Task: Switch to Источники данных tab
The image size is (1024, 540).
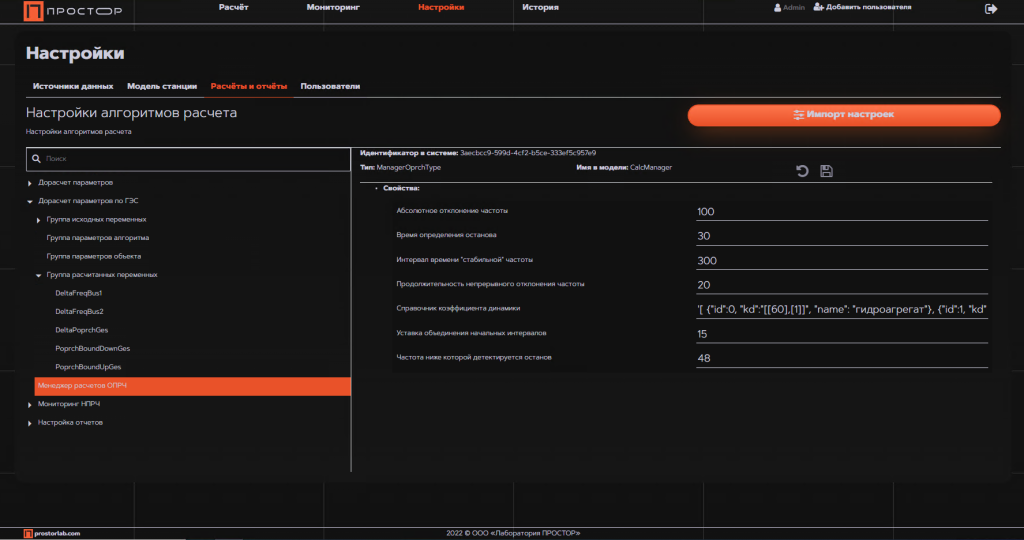Action: (73, 86)
